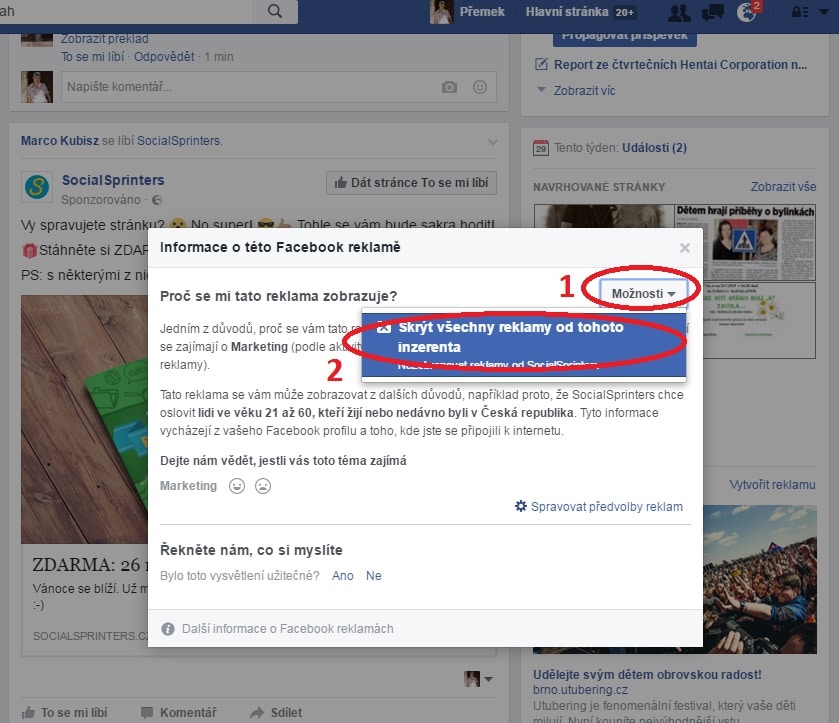
Task: Open the brno.utubering.cz link
Action: (x=580, y=690)
